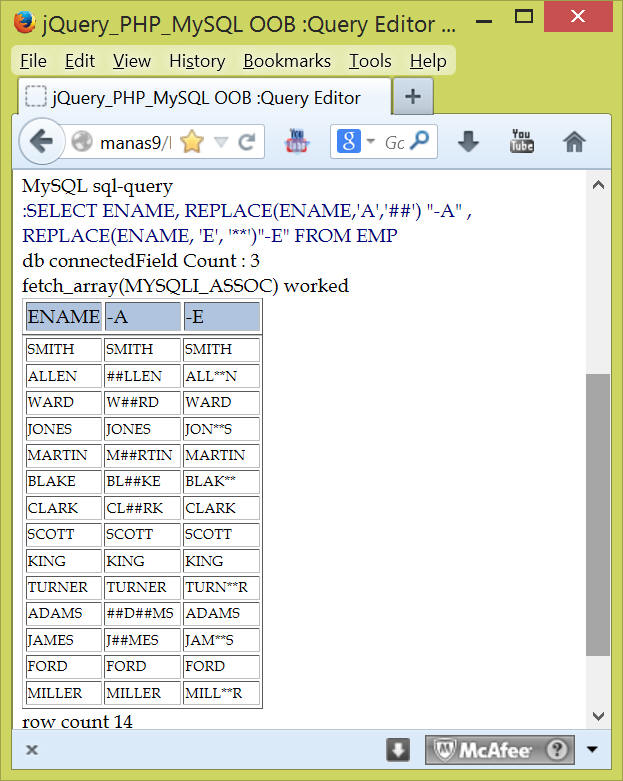Expand the dropdown arrow beside the McAfee button

click(592, 750)
